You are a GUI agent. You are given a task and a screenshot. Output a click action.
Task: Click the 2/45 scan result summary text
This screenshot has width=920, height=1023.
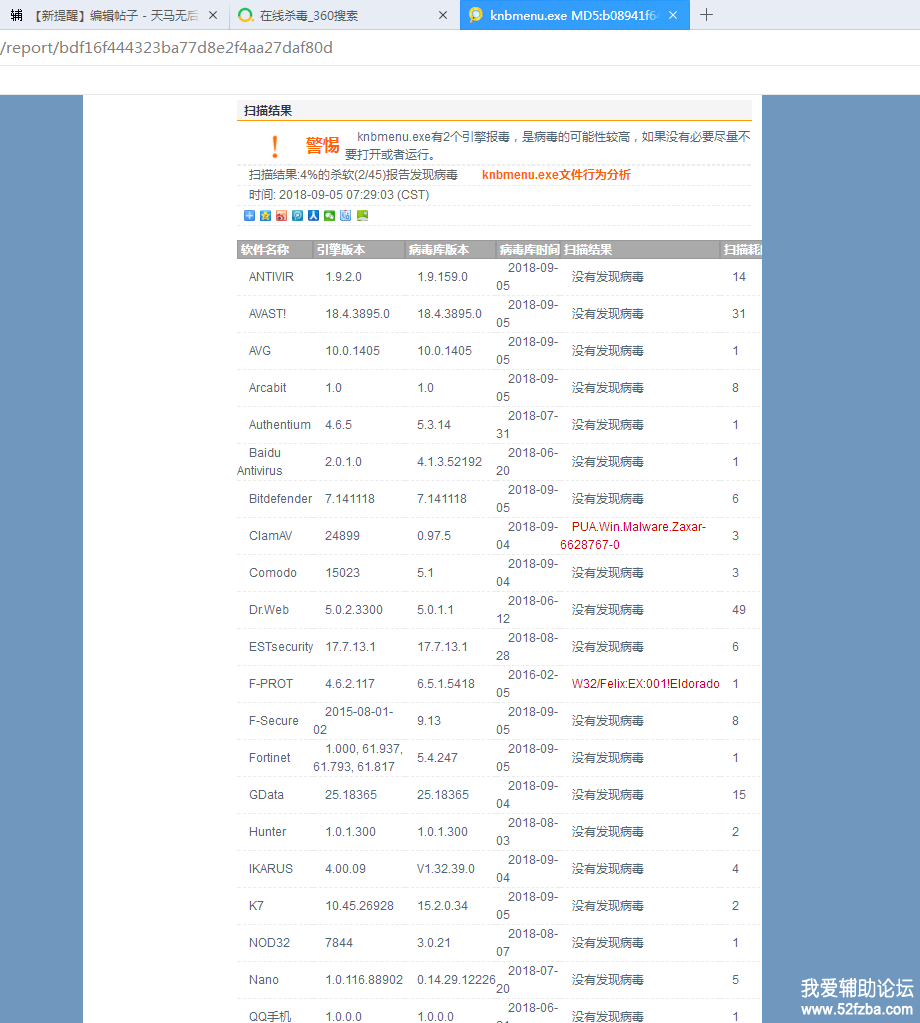point(353,175)
